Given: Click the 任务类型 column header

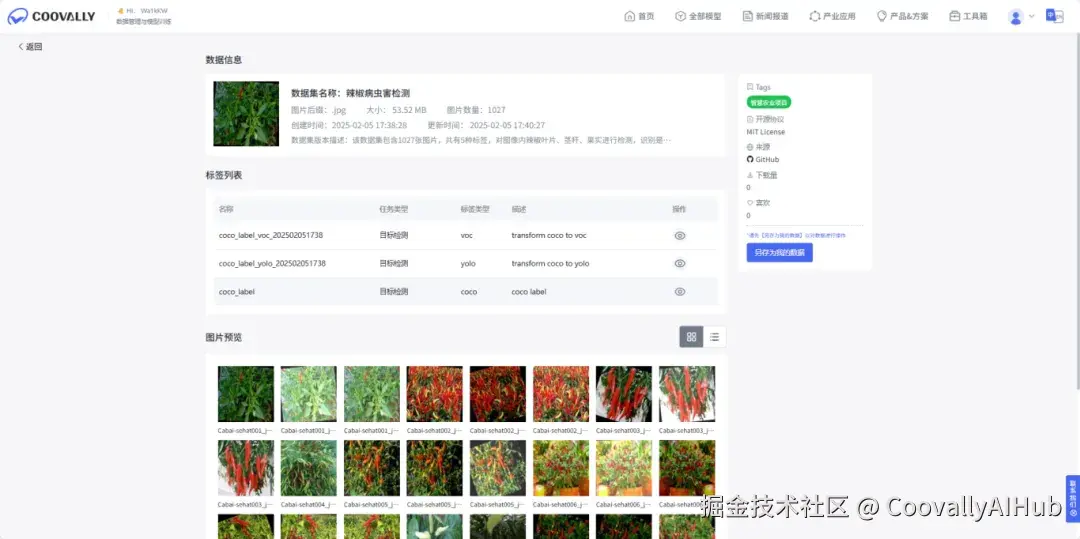Looking at the screenshot, I should [393, 209].
